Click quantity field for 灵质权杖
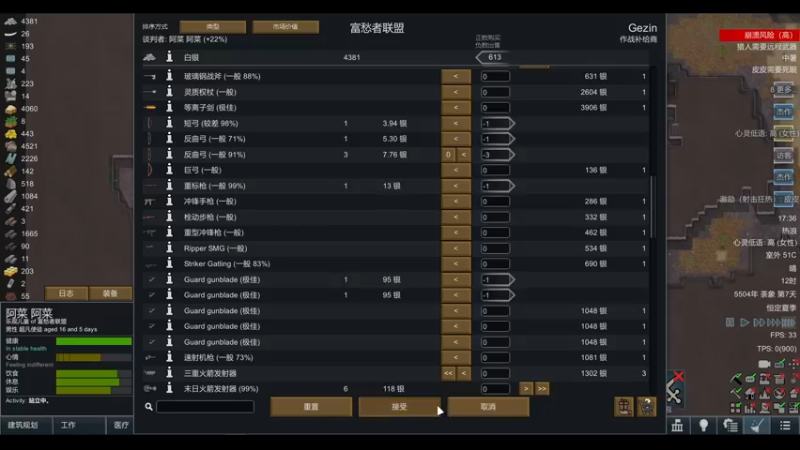The width and height of the screenshot is (800, 450). [x=495, y=92]
